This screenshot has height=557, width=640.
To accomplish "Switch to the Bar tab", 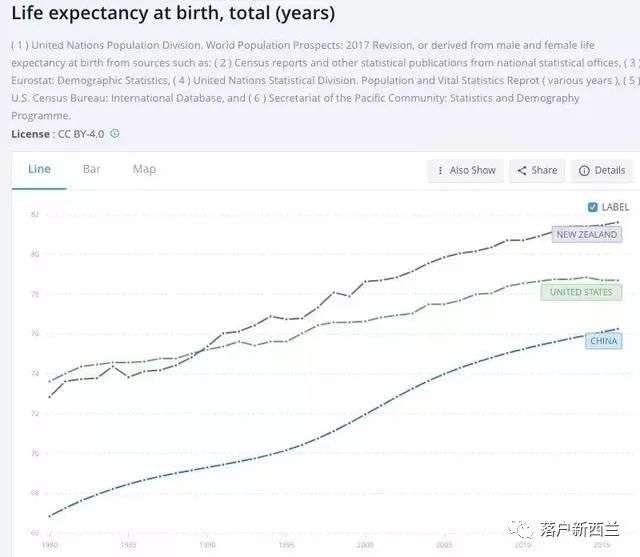I will pos(92,169).
